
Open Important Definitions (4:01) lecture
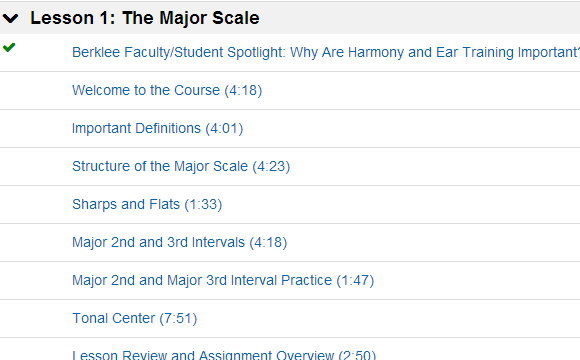[157, 128]
